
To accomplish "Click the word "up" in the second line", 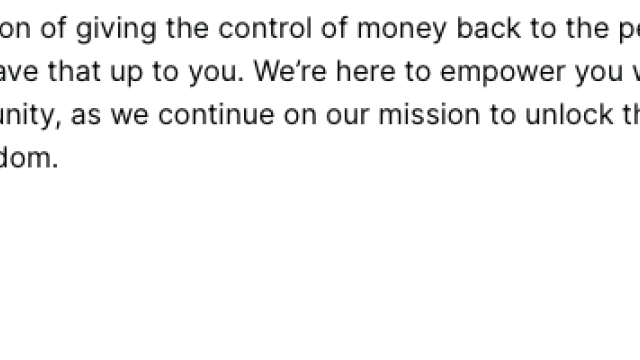I will [x=127, y=73].
